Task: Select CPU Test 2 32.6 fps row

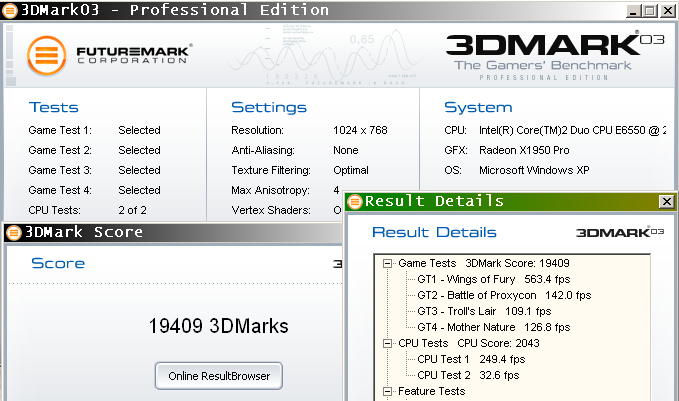Action: click(x=468, y=375)
